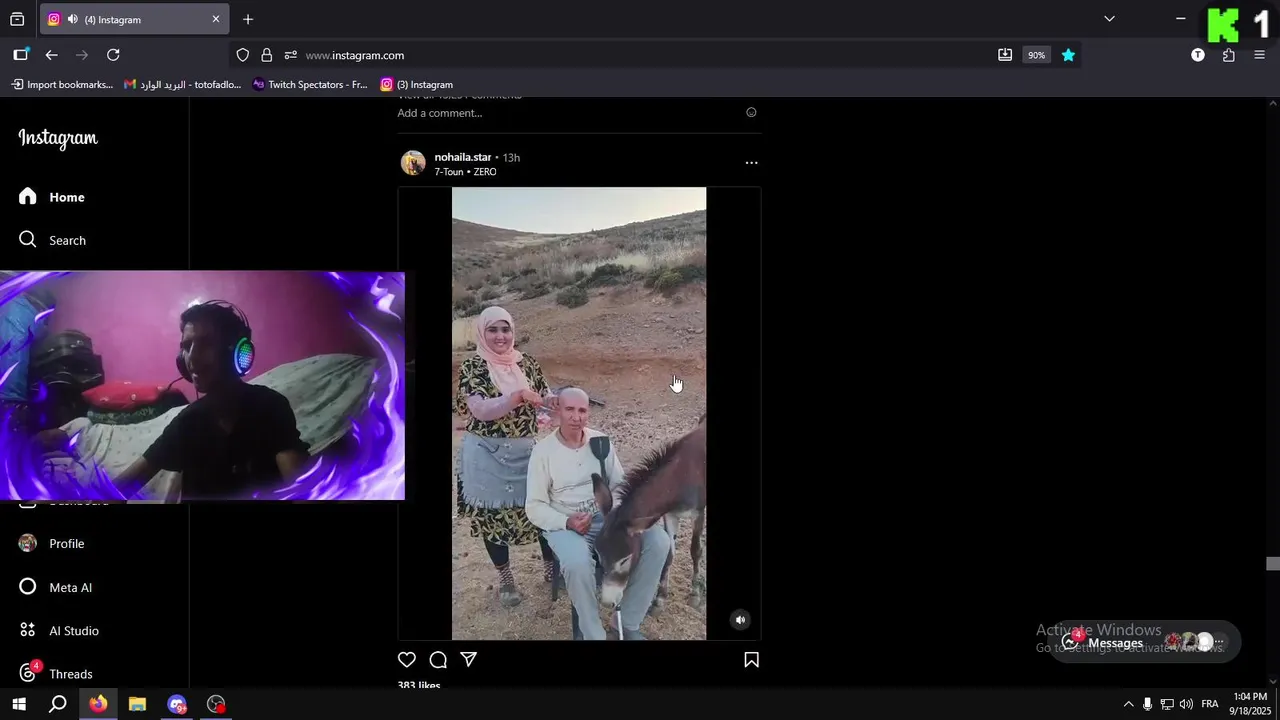Open the browser extensions puzzle icon
The image size is (1280, 720).
click(x=1229, y=55)
